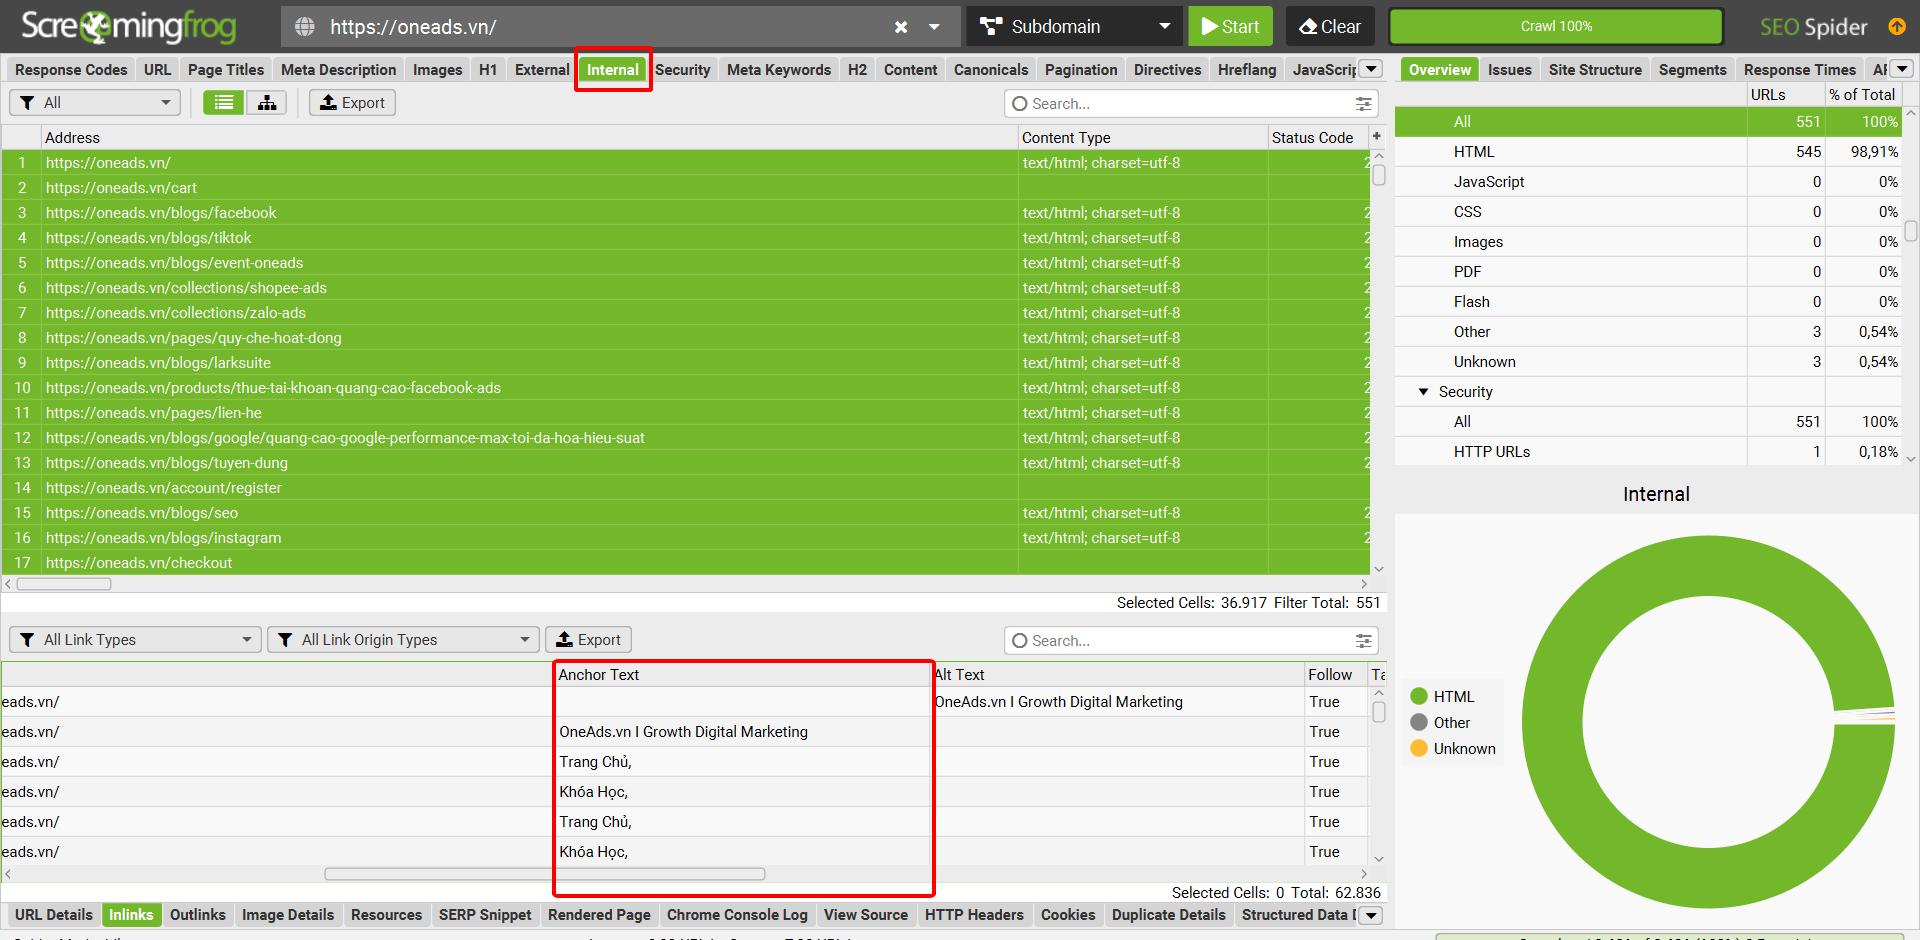Switch to tree view icon
Viewport: 1920px width, 940px height.
(267, 103)
